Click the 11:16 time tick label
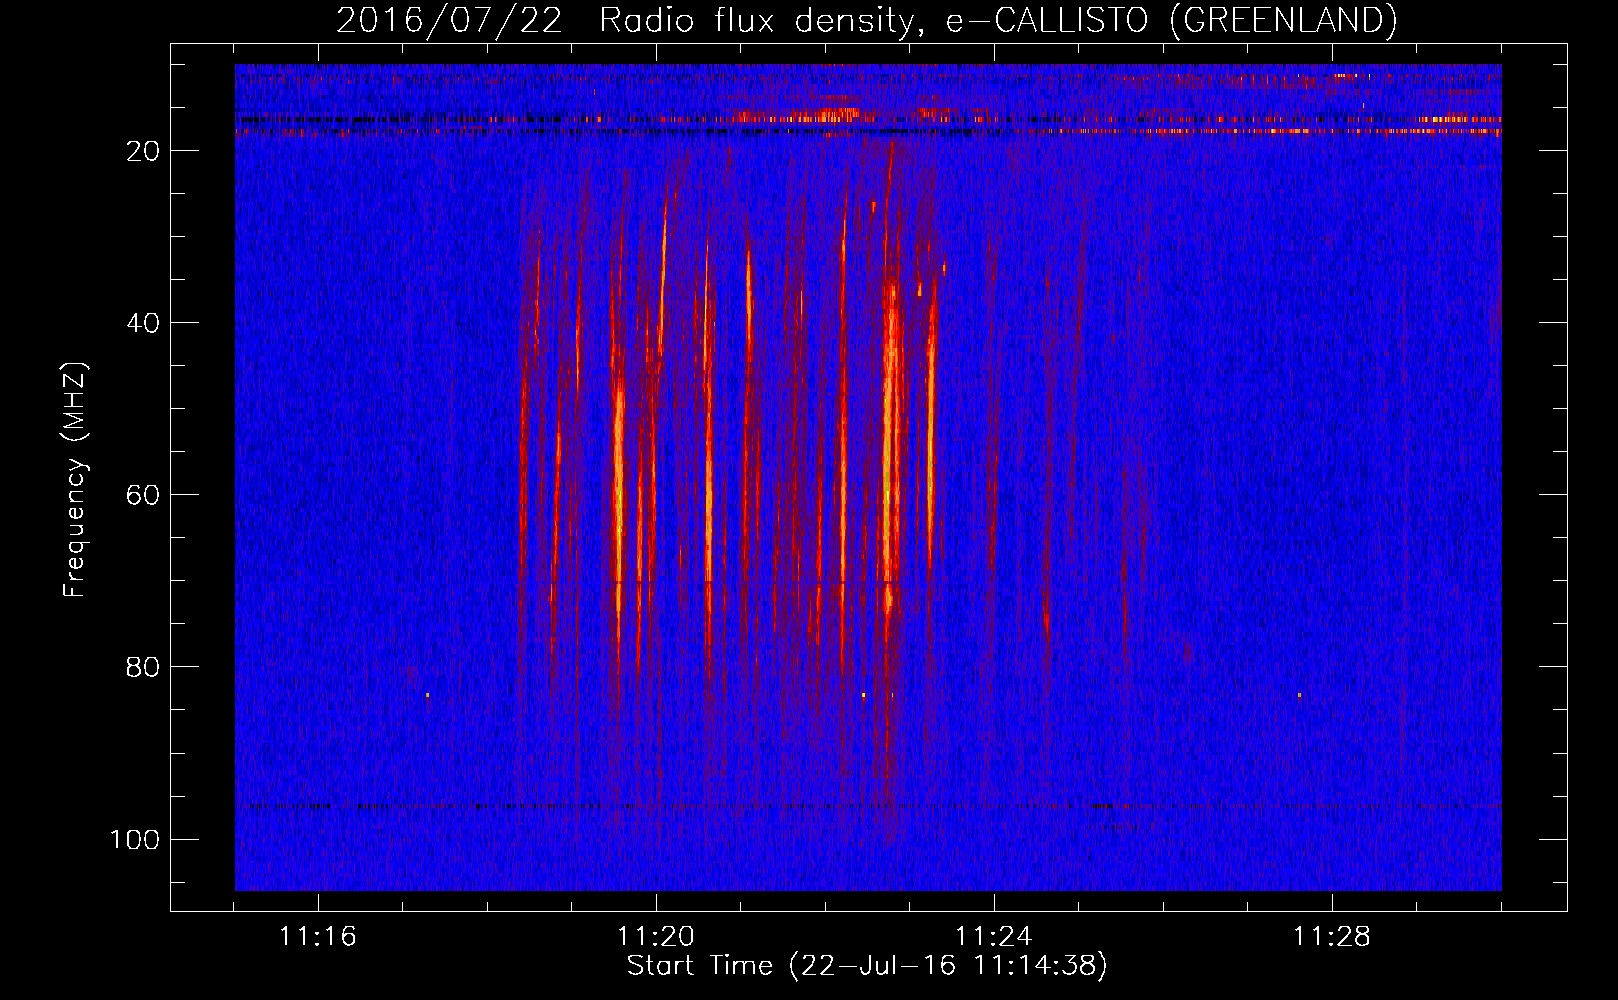This screenshot has width=1618, height=1000. coord(317,937)
